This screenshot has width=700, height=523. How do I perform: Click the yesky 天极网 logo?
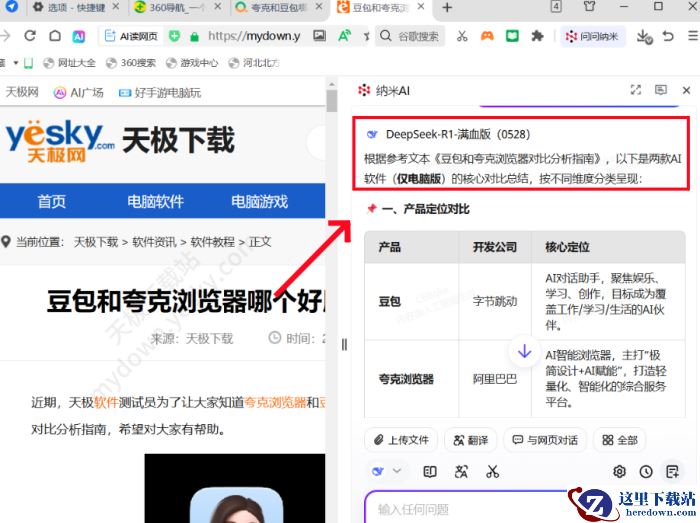coord(60,141)
